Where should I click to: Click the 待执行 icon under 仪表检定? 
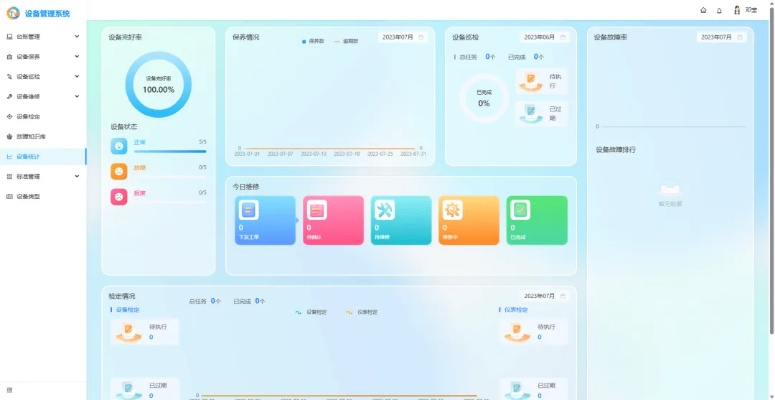517,332
